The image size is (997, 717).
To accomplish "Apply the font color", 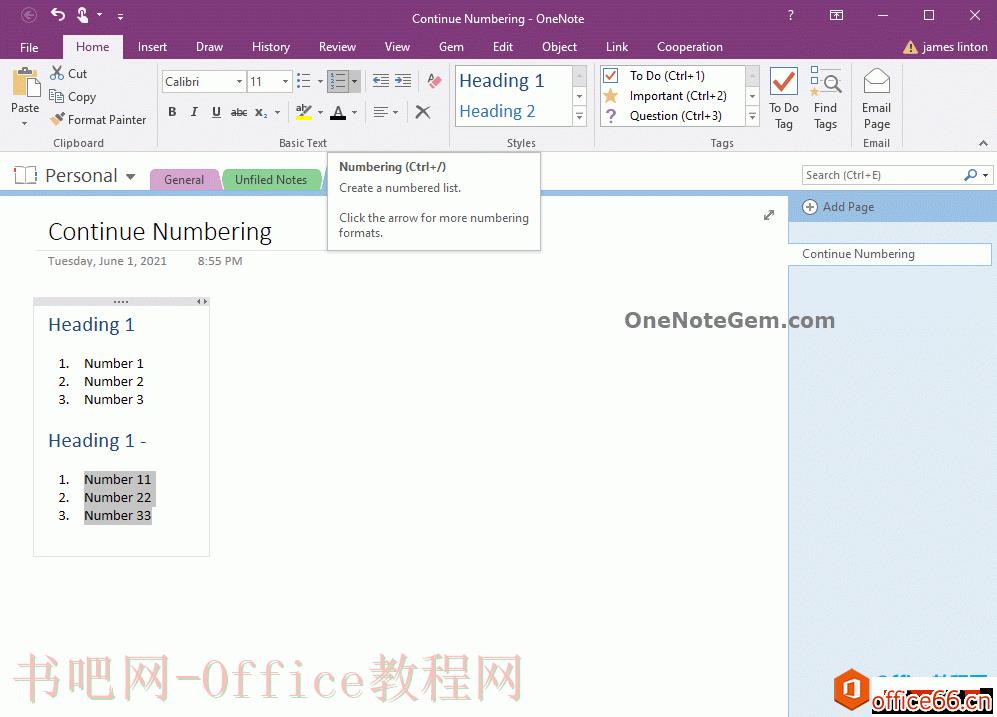I will pyautogui.click(x=338, y=113).
